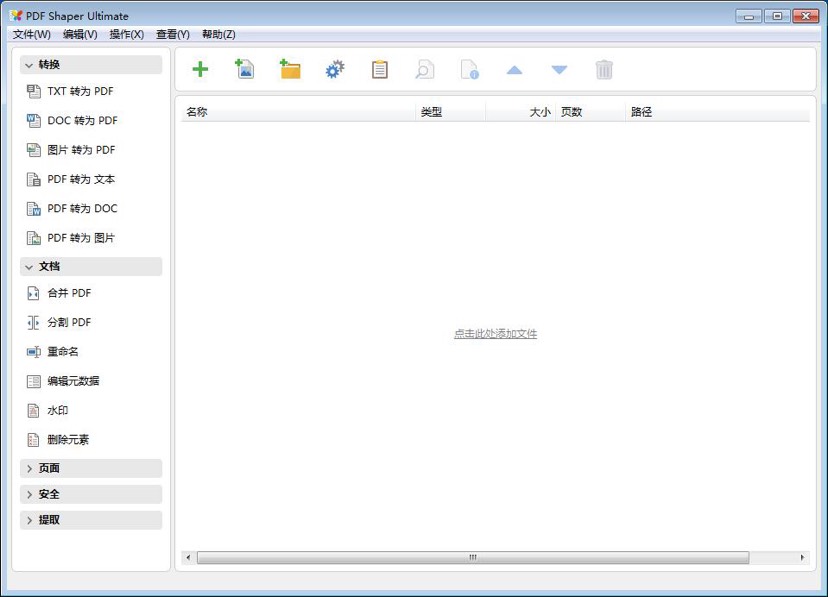Click the move down arrow icon
The width and height of the screenshot is (828, 597).
[x=559, y=70]
